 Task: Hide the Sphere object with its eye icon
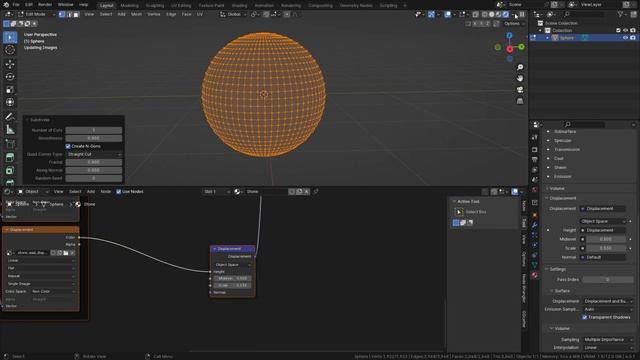(x=625, y=38)
